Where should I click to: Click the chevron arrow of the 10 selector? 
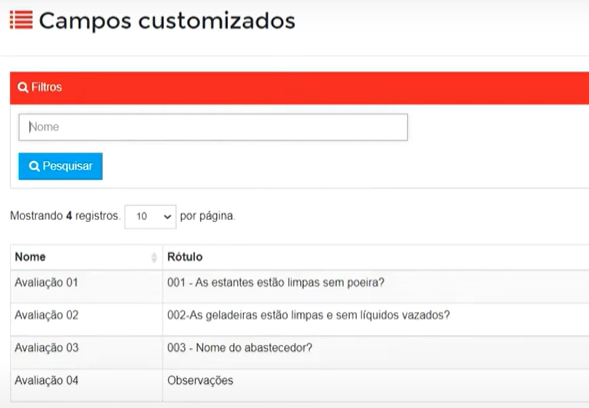point(168,217)
